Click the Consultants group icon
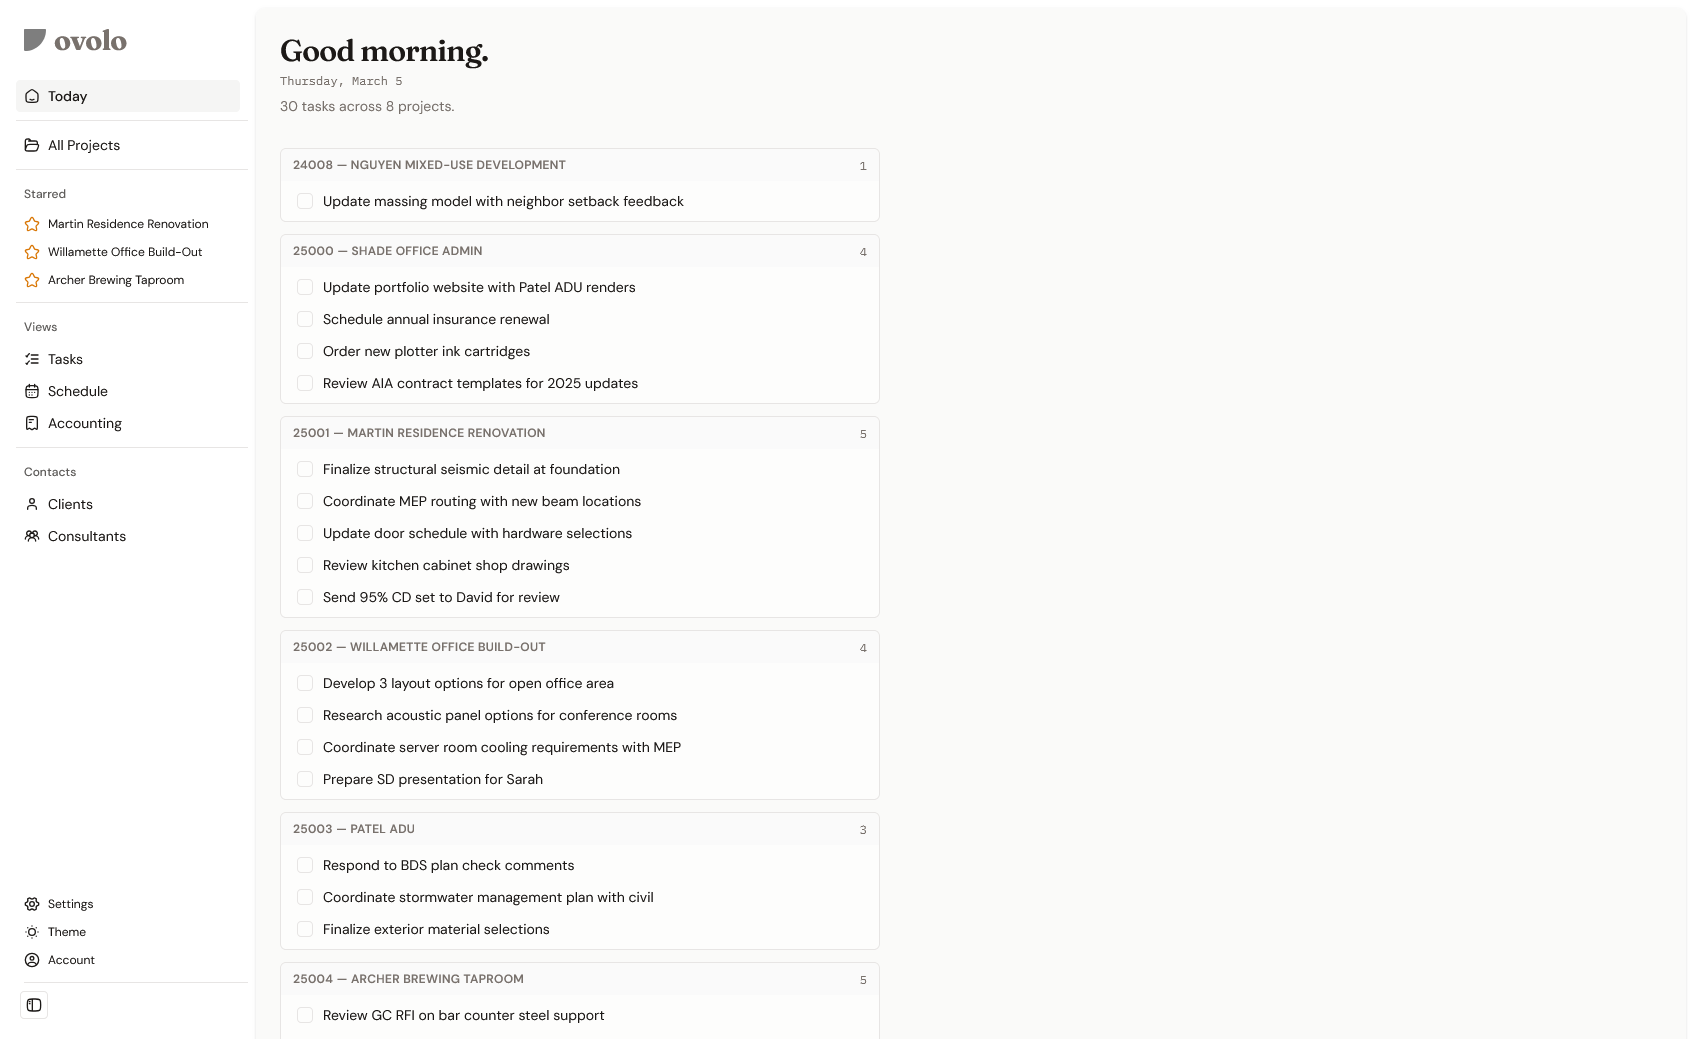Image resolution: width=1694 pixels, height=1039 pixels. (x=33, y=536)
